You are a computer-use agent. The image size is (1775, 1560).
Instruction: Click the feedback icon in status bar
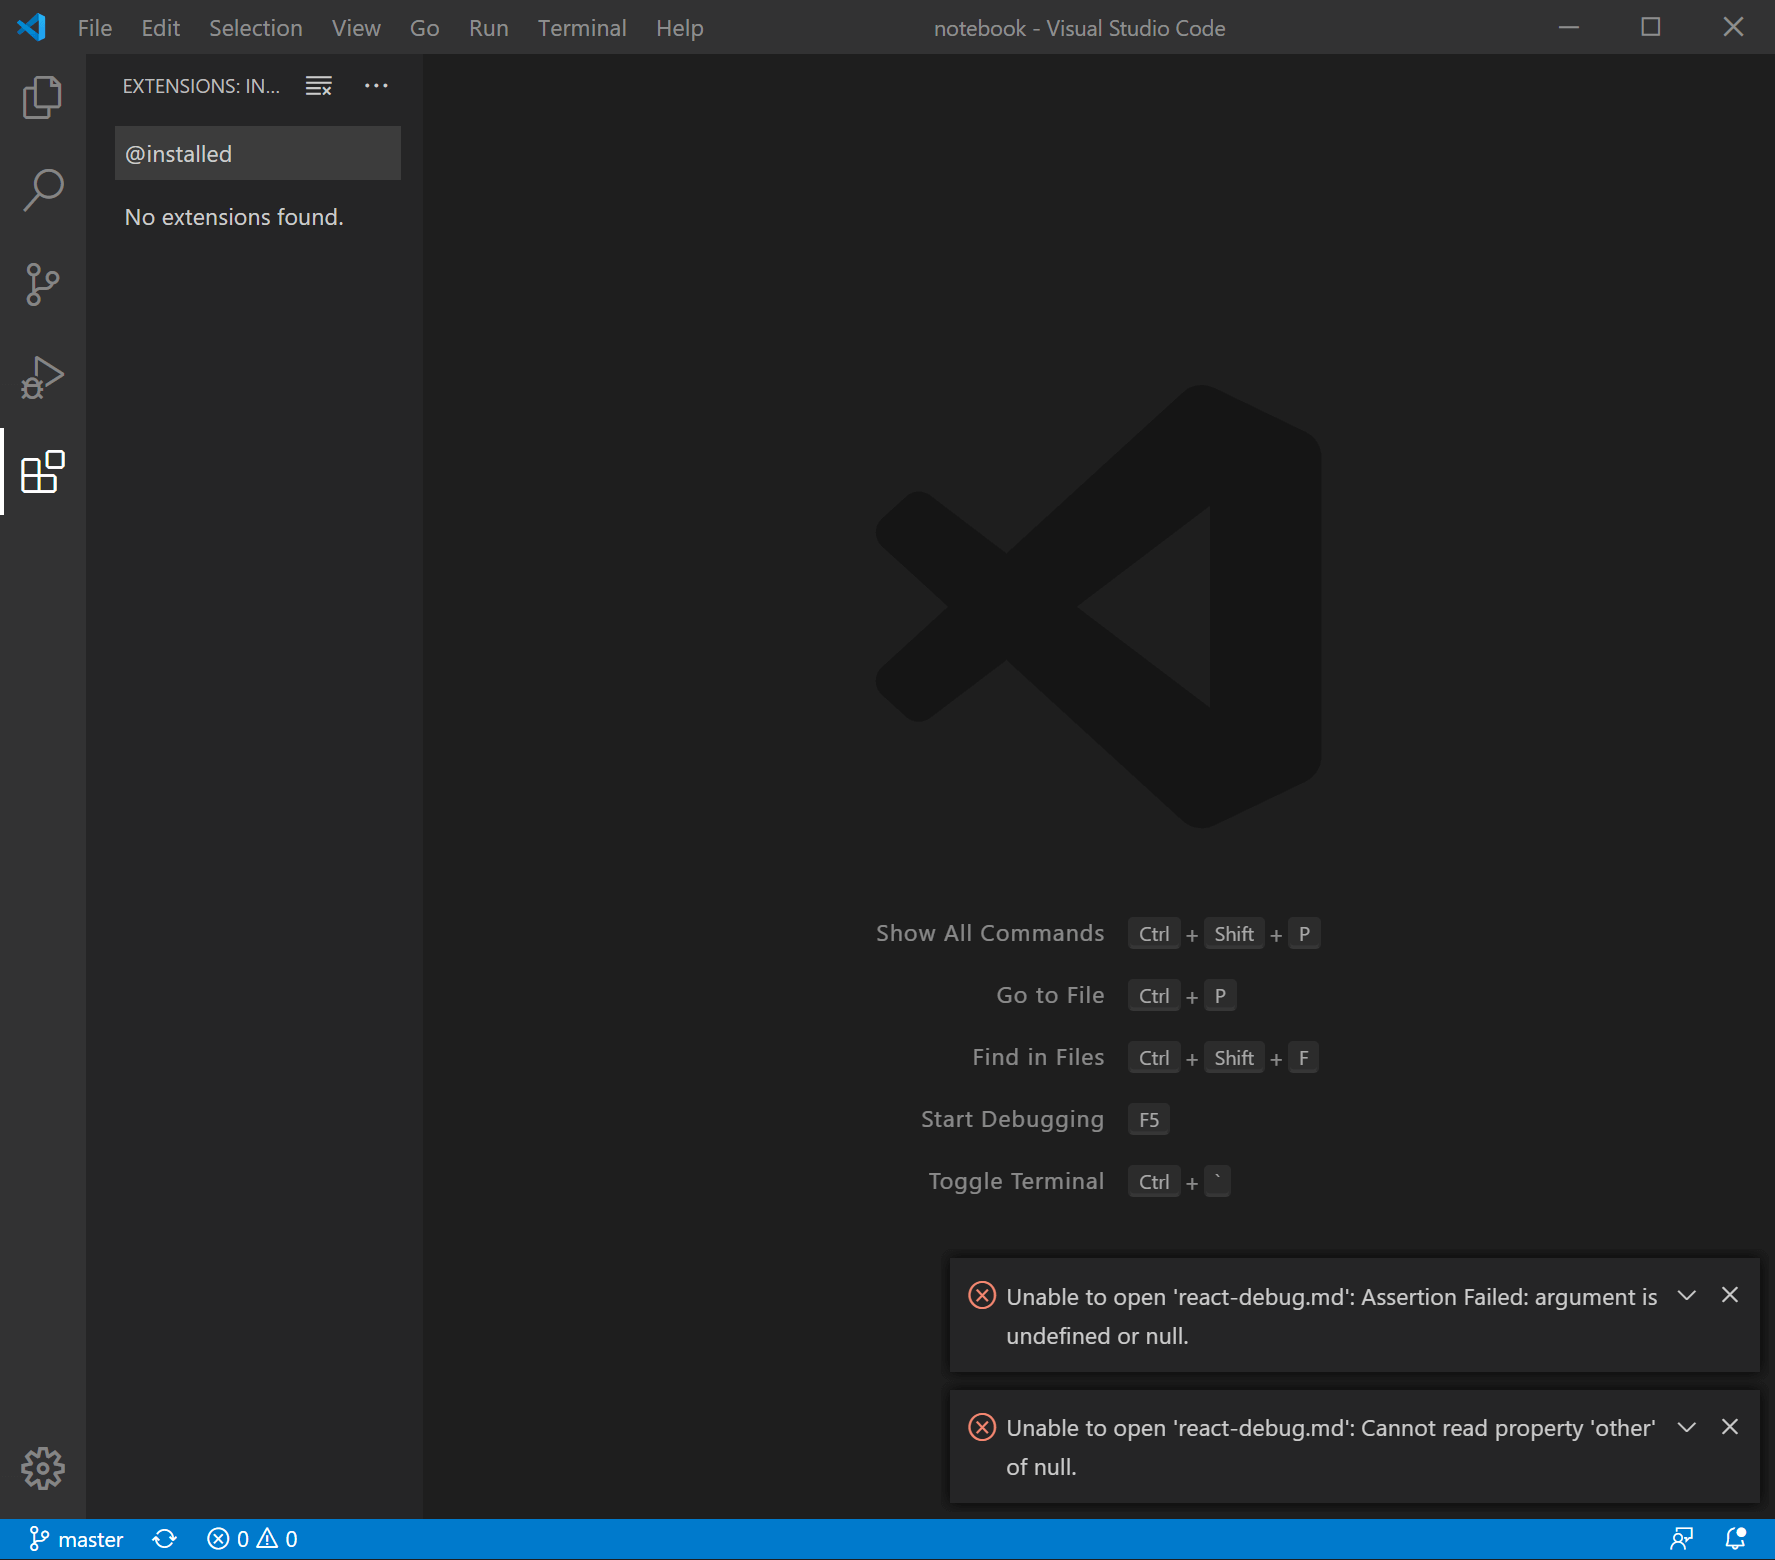(1682, 1539)
